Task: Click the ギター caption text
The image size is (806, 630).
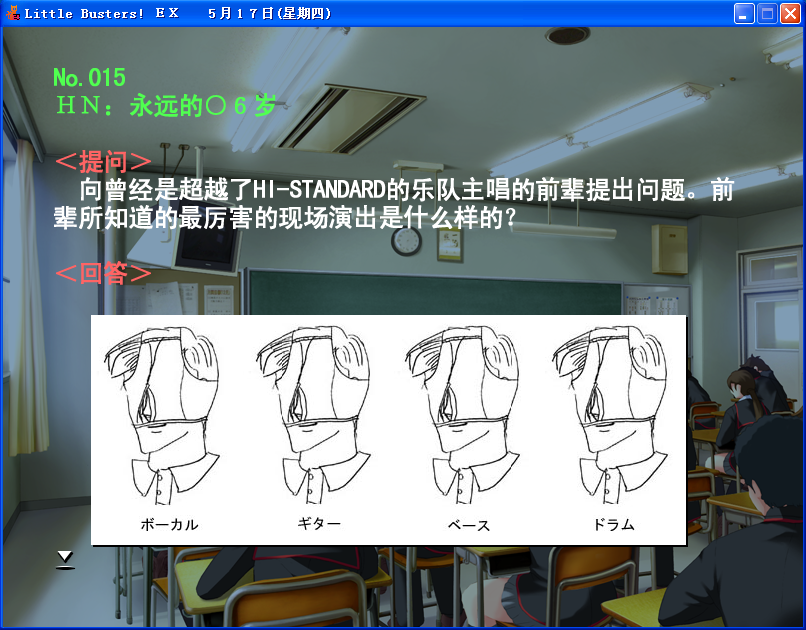Action: pyautogui.click(x=319, y=524)
